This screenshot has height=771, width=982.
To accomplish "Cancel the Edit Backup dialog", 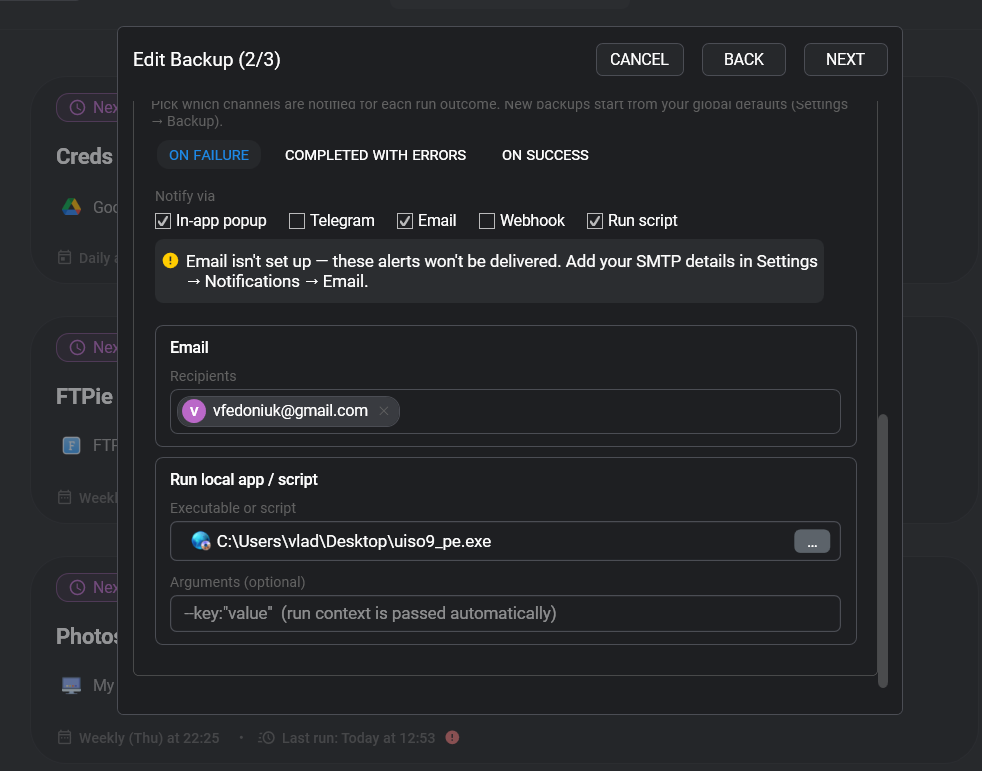I will point(639,60).
